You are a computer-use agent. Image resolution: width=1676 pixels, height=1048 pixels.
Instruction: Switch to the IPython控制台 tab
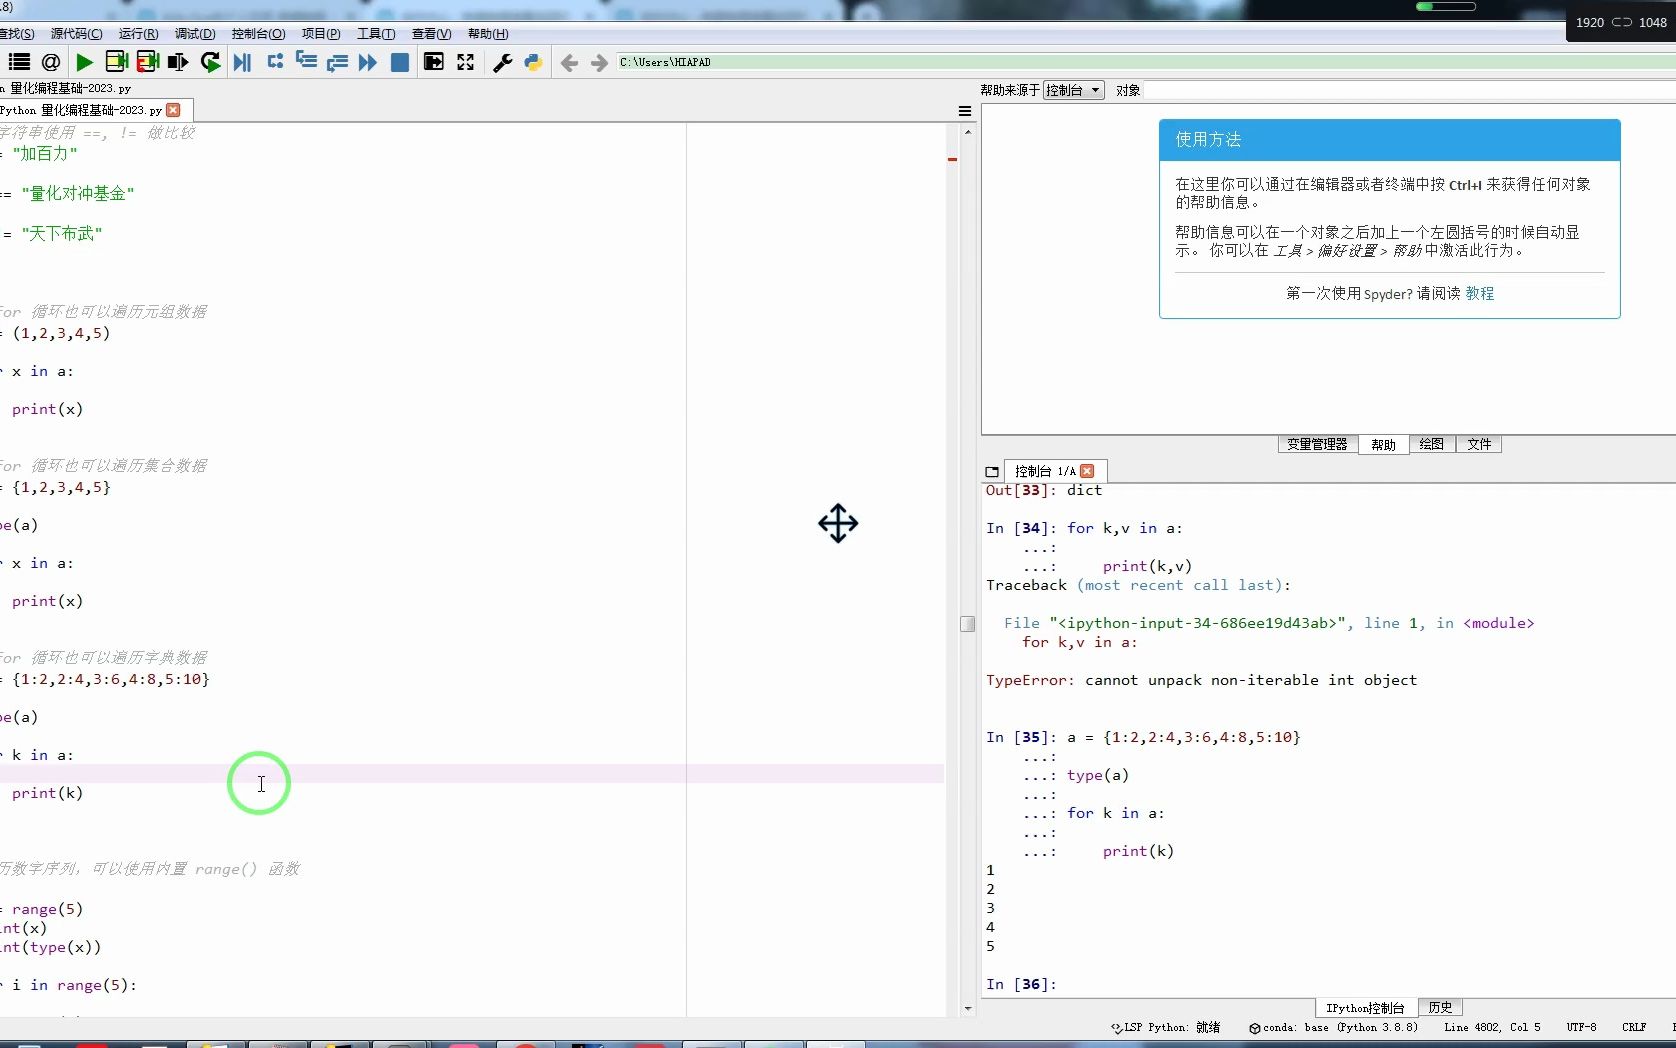tap(1365, 1008)
